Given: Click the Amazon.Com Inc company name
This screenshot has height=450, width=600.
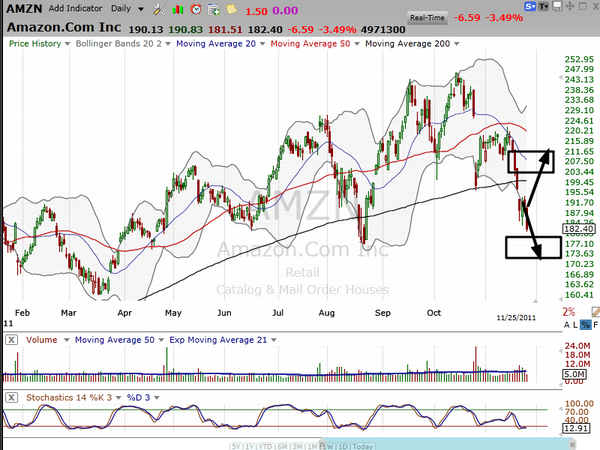Looking at the screenshot, I should [x=64, y=27].
